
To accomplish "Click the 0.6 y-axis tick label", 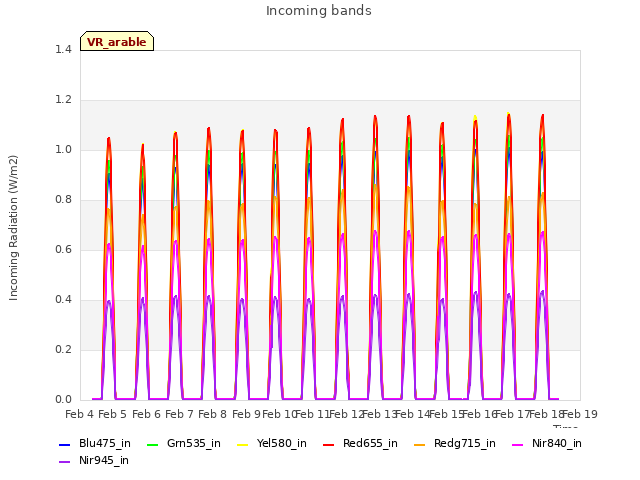I will pyautogui.click(x=63, y=249).
